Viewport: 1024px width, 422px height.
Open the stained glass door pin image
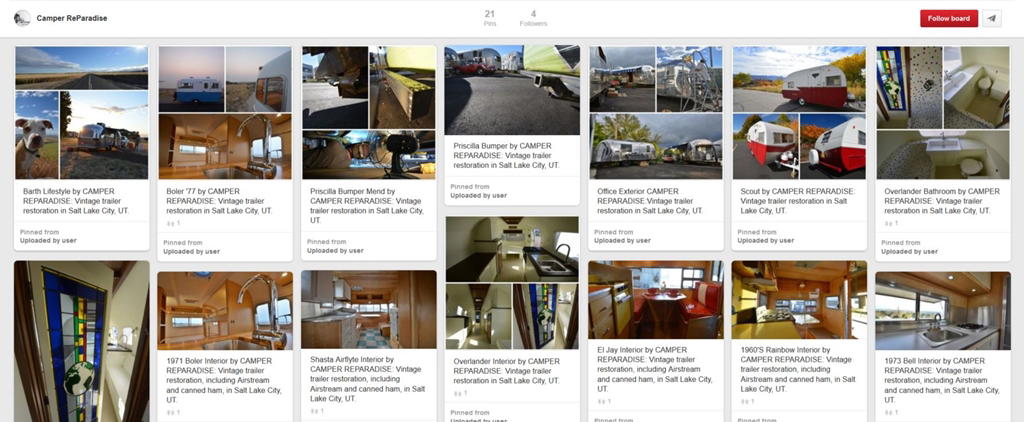pos(82,341)
